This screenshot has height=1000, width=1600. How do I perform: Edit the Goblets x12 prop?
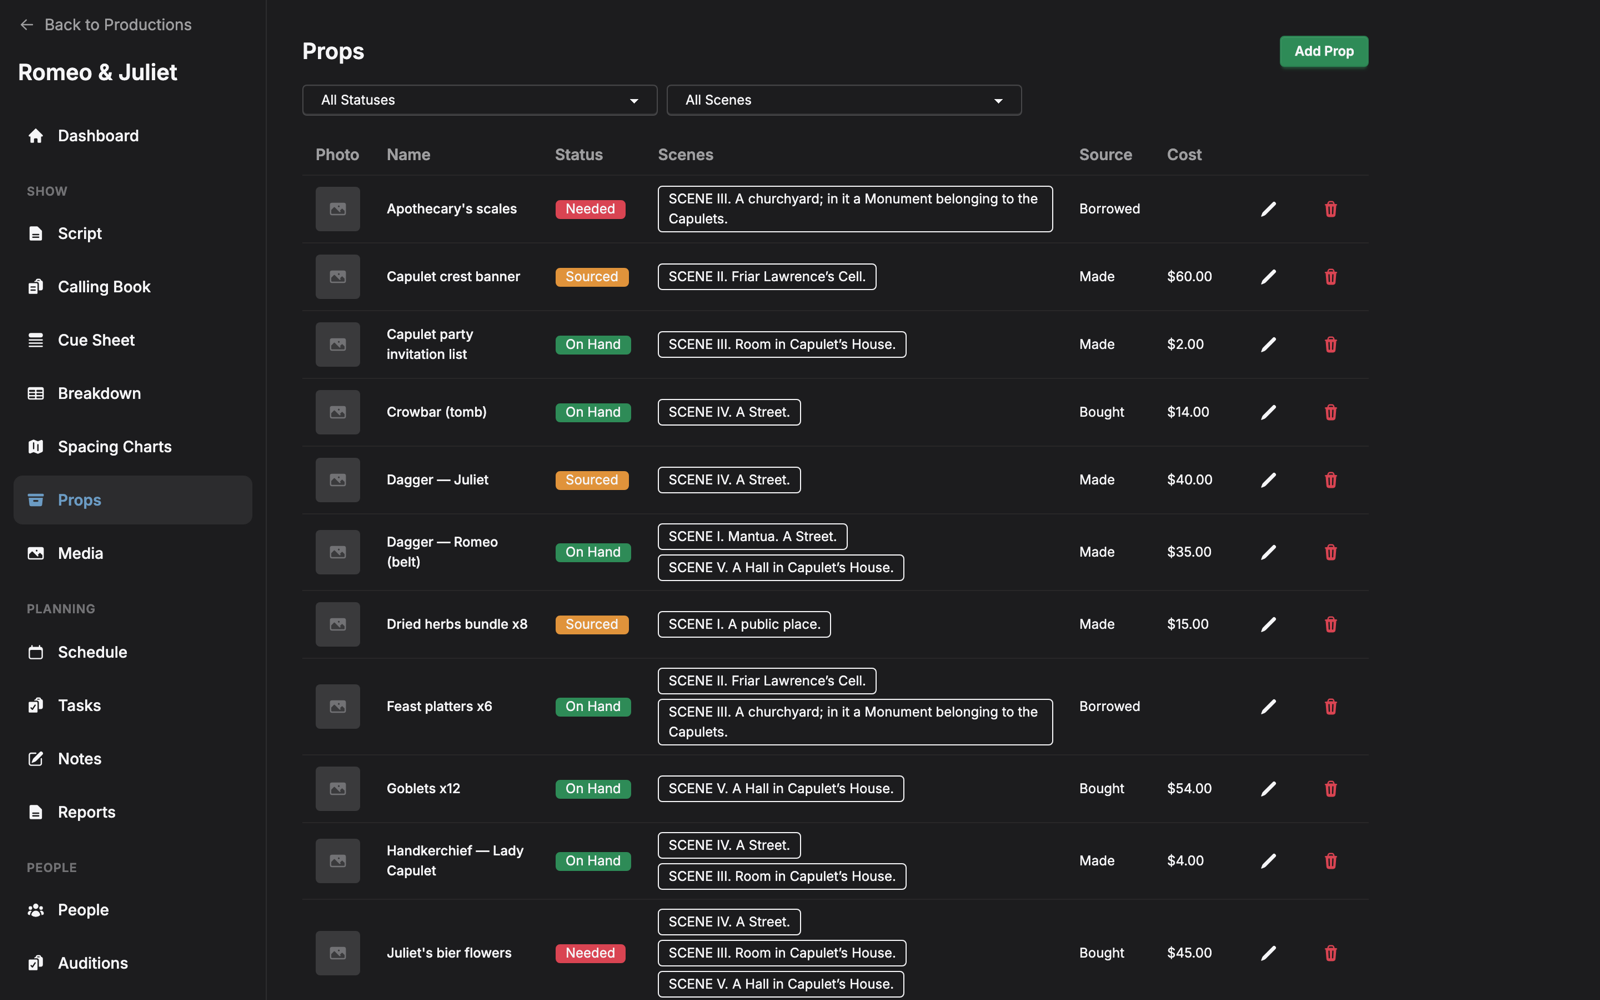point(1268,789)
